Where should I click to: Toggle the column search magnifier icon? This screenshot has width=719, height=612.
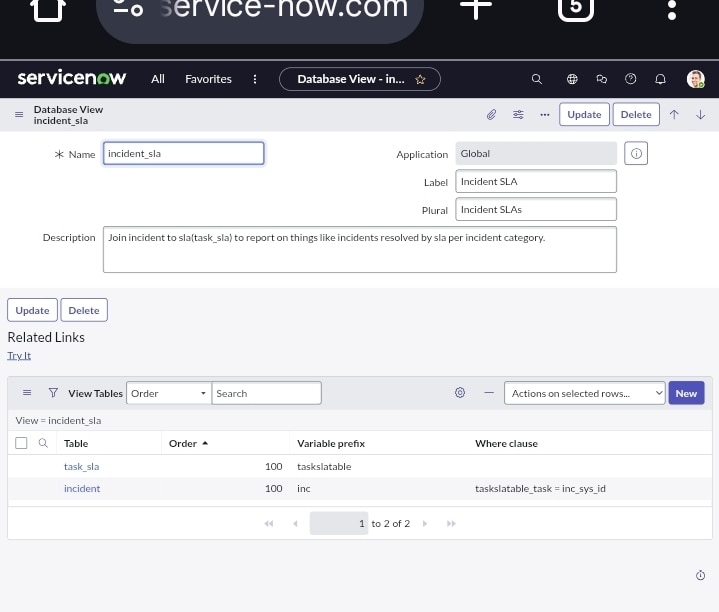coord(43,443)
